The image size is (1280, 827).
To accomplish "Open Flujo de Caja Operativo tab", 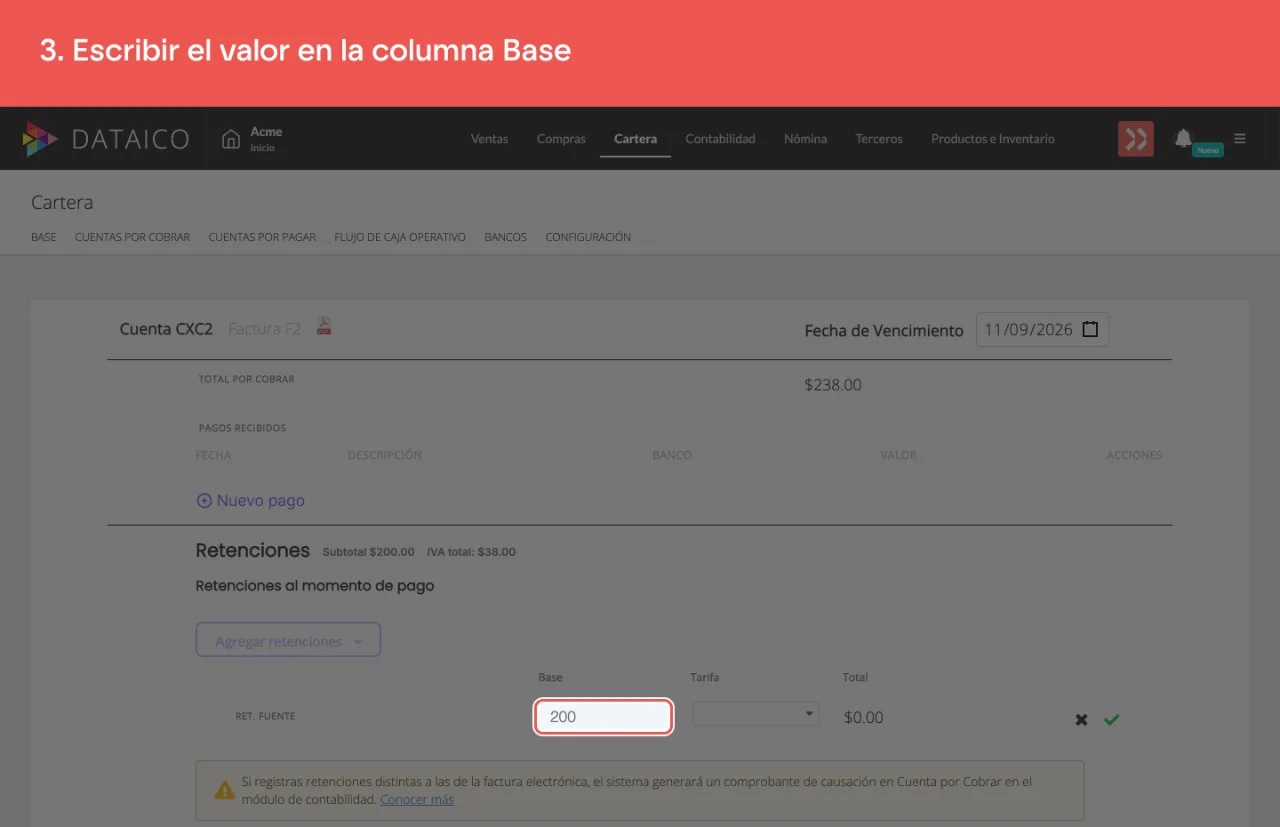I will pyautogui.click(x=400, y=237).
